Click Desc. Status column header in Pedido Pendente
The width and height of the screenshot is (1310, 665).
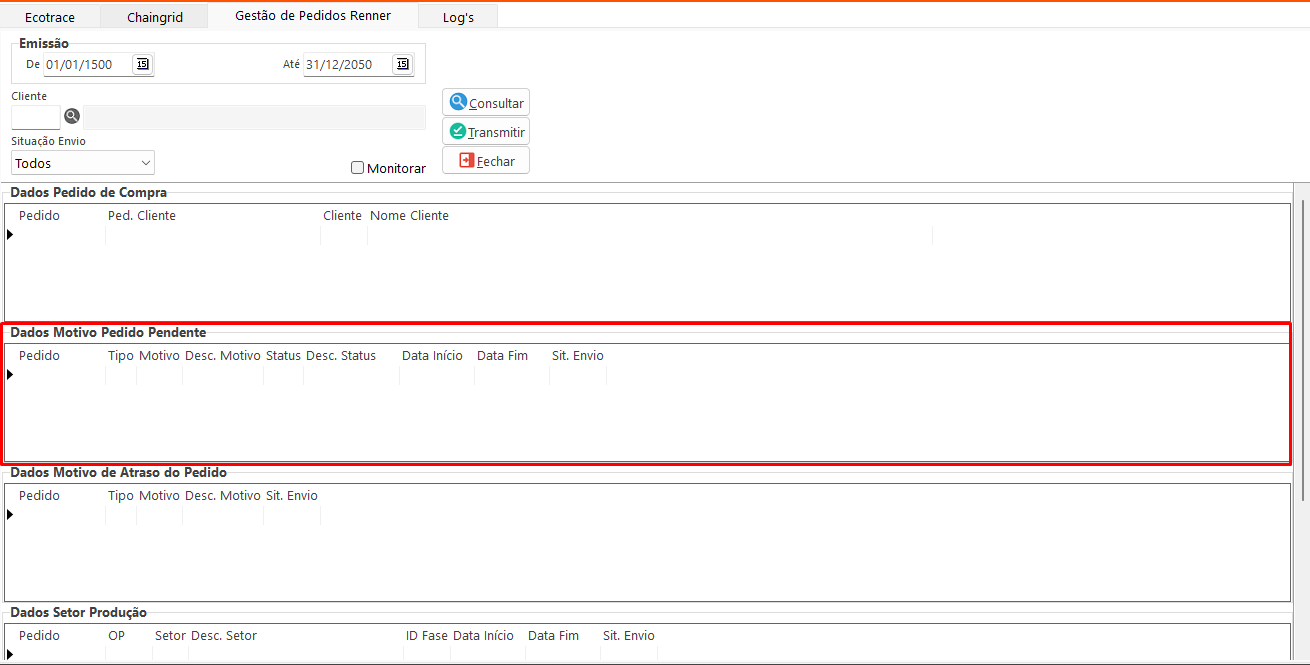pyautogui.click(x=341, y=356)
